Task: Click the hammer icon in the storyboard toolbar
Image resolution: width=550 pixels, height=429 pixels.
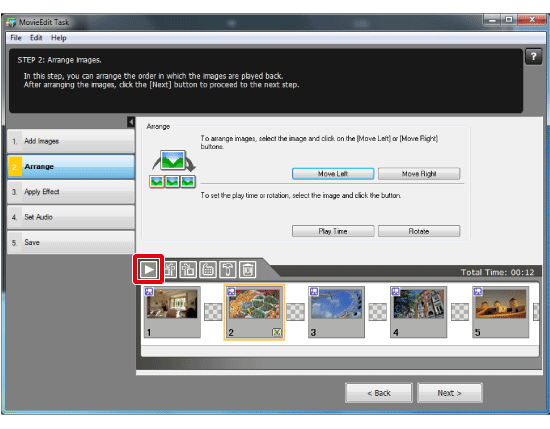Action: [228, 270]
